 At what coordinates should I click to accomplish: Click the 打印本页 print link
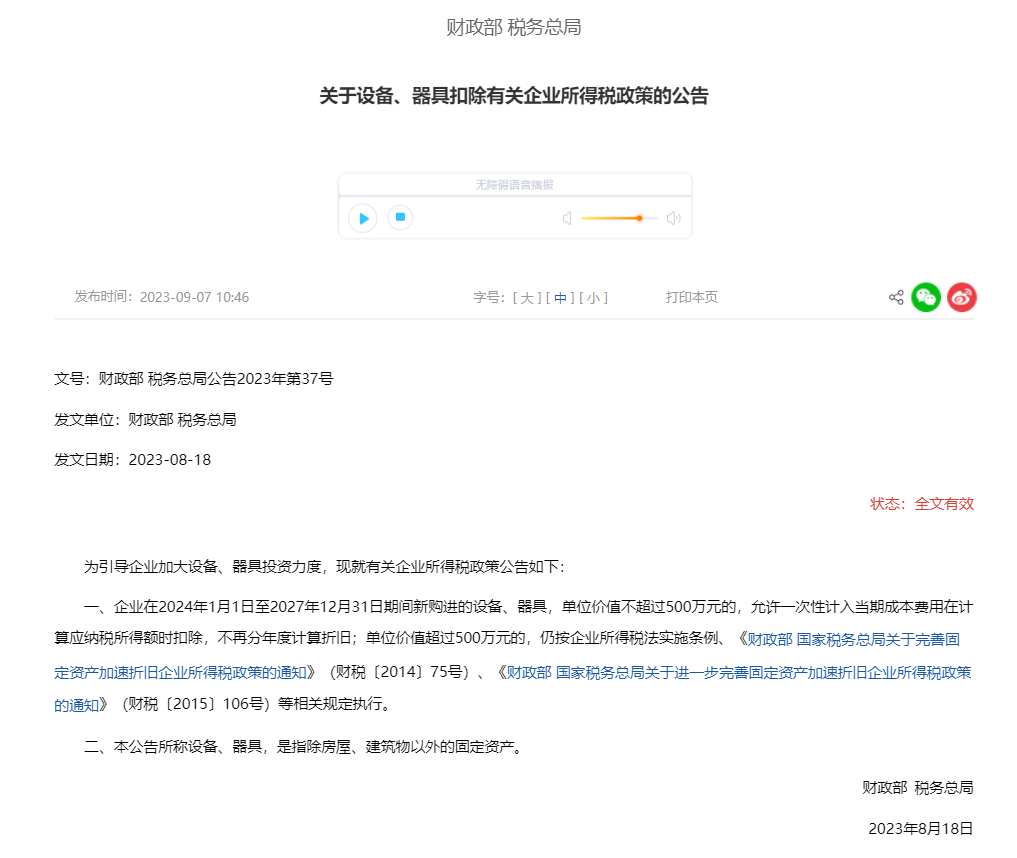[x=691, y=297]
